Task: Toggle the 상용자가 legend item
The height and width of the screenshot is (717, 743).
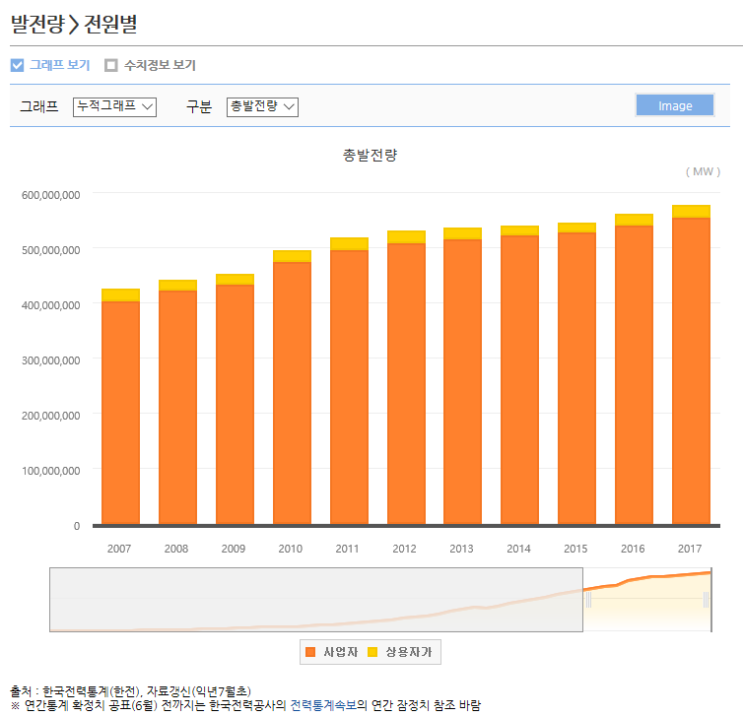Action: (x=400, y=652)
